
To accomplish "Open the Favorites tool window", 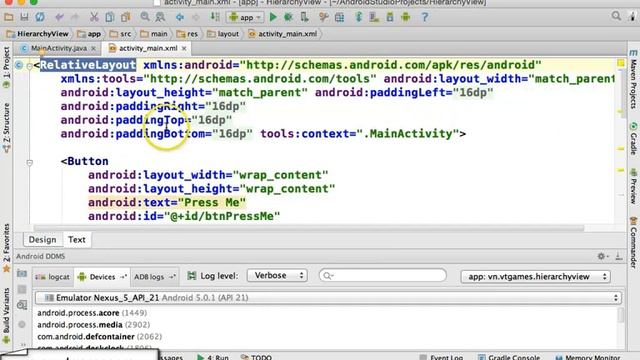I will (x=6, y=247).
